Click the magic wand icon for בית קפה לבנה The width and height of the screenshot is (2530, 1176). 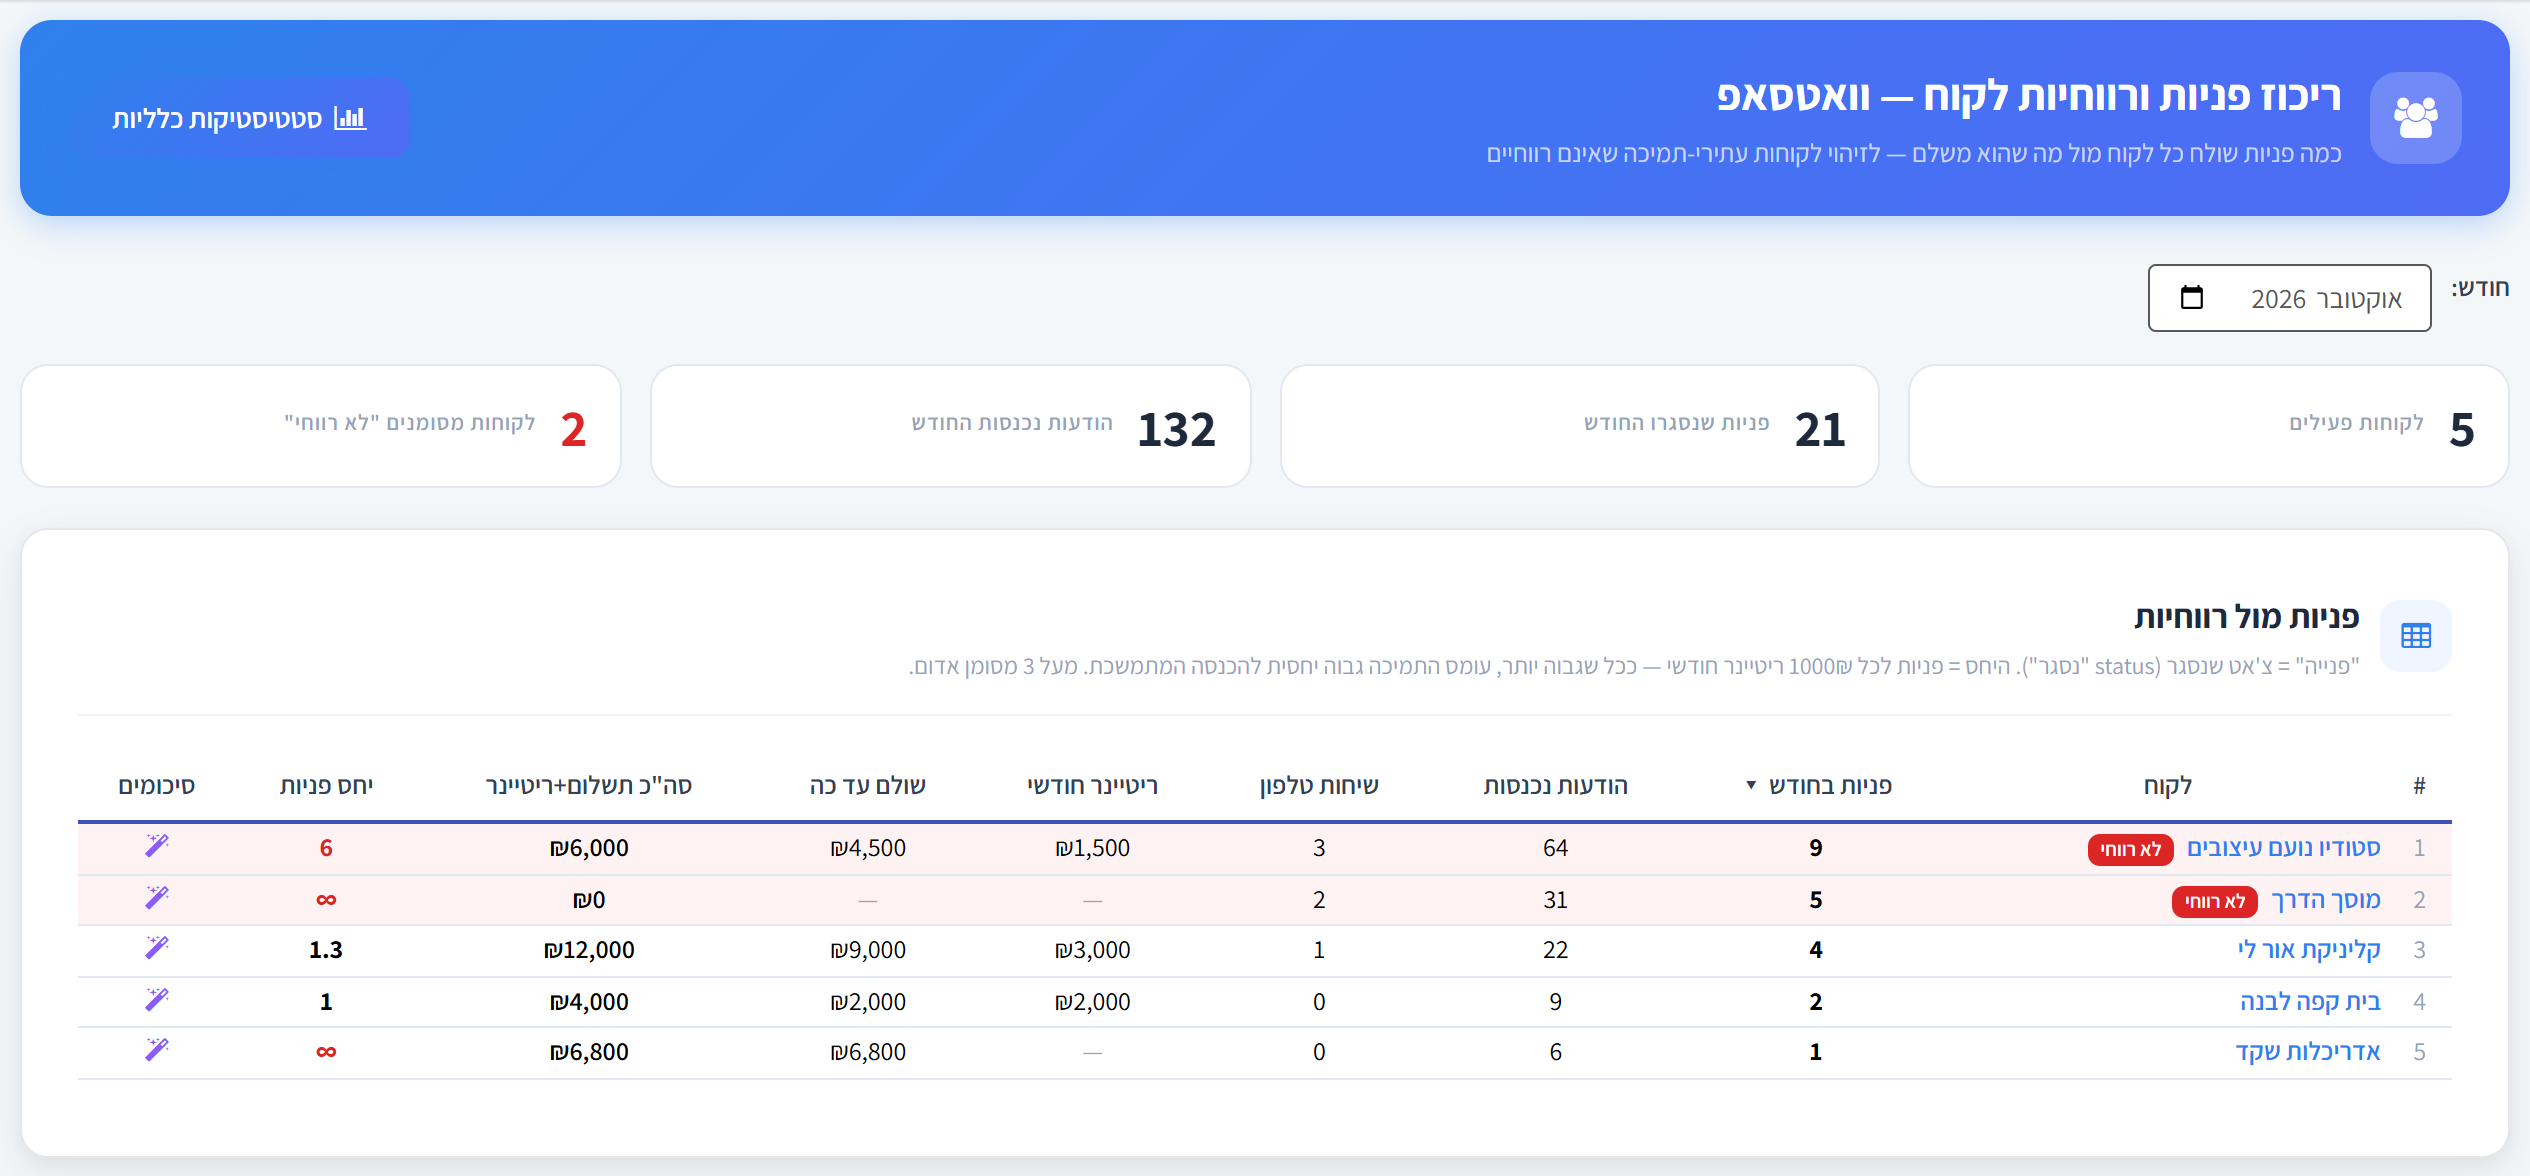click(x=157, y=1000)
